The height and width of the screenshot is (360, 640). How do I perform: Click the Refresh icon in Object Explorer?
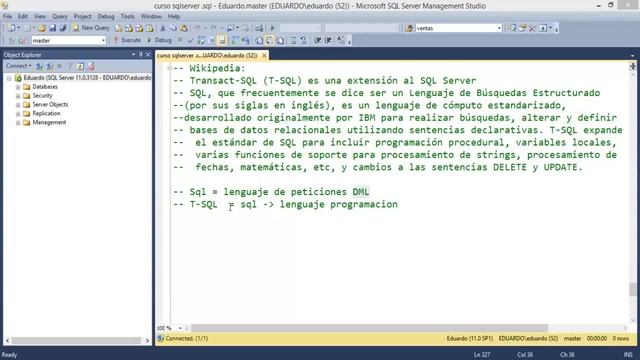(x=80, y=66)
